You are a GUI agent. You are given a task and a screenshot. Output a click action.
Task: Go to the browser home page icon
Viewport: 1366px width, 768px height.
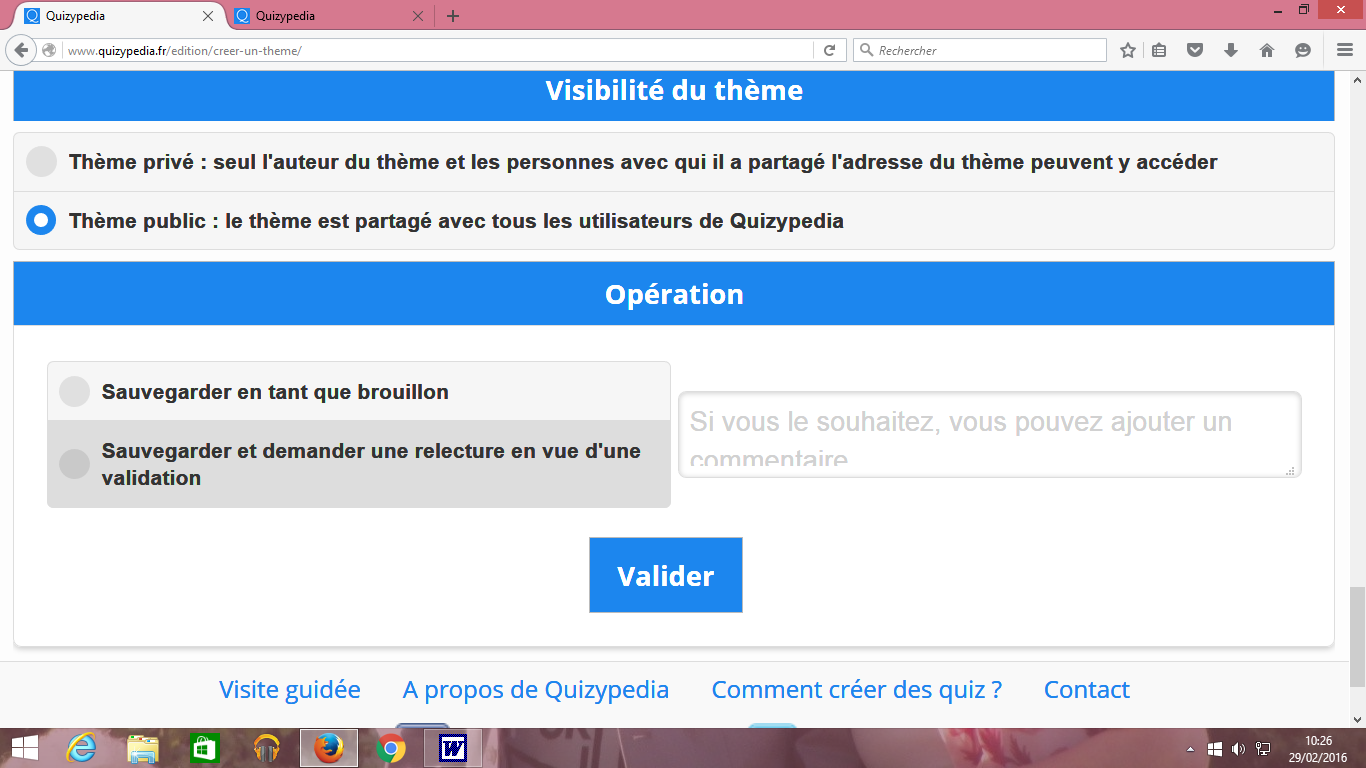coord(1267,50)
